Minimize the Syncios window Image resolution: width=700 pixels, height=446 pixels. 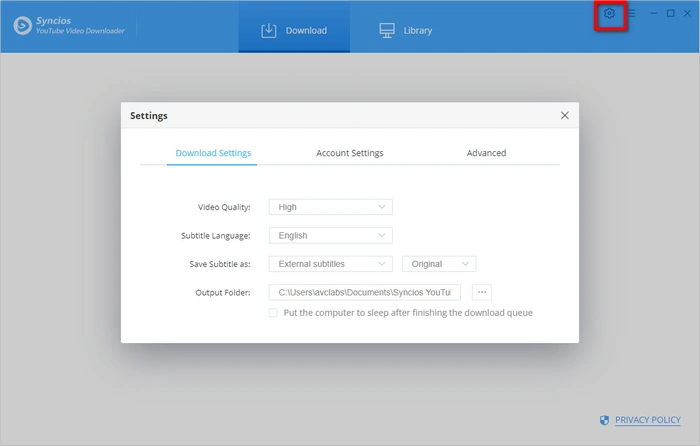click(x=653, y=14)
